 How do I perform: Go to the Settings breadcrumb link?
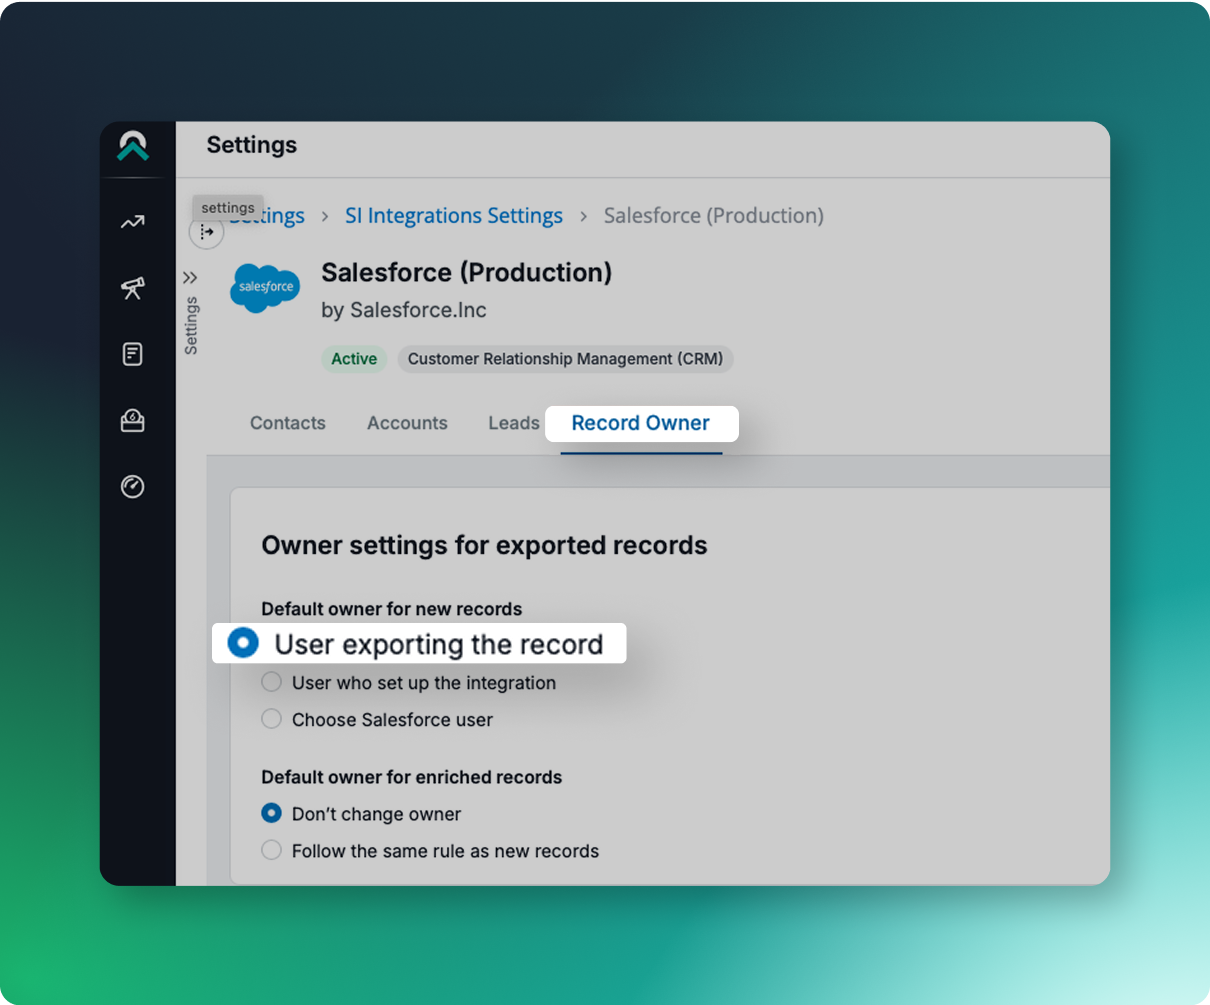(x=266, y=216)
